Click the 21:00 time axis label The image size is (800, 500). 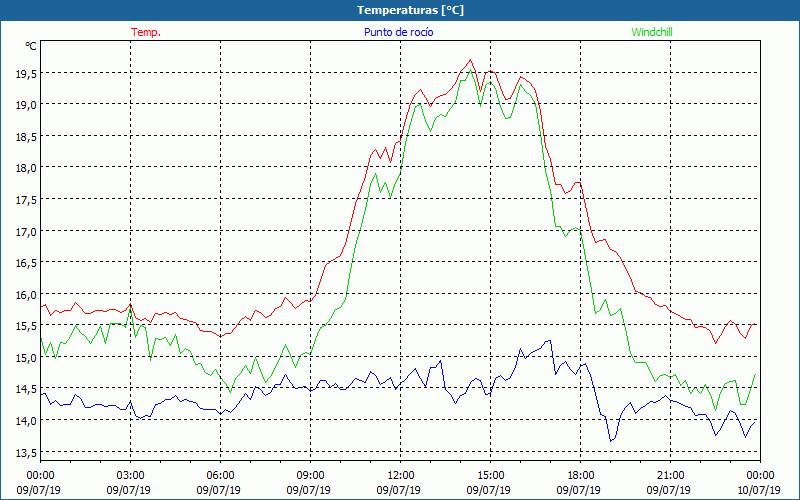coord(670,476)
